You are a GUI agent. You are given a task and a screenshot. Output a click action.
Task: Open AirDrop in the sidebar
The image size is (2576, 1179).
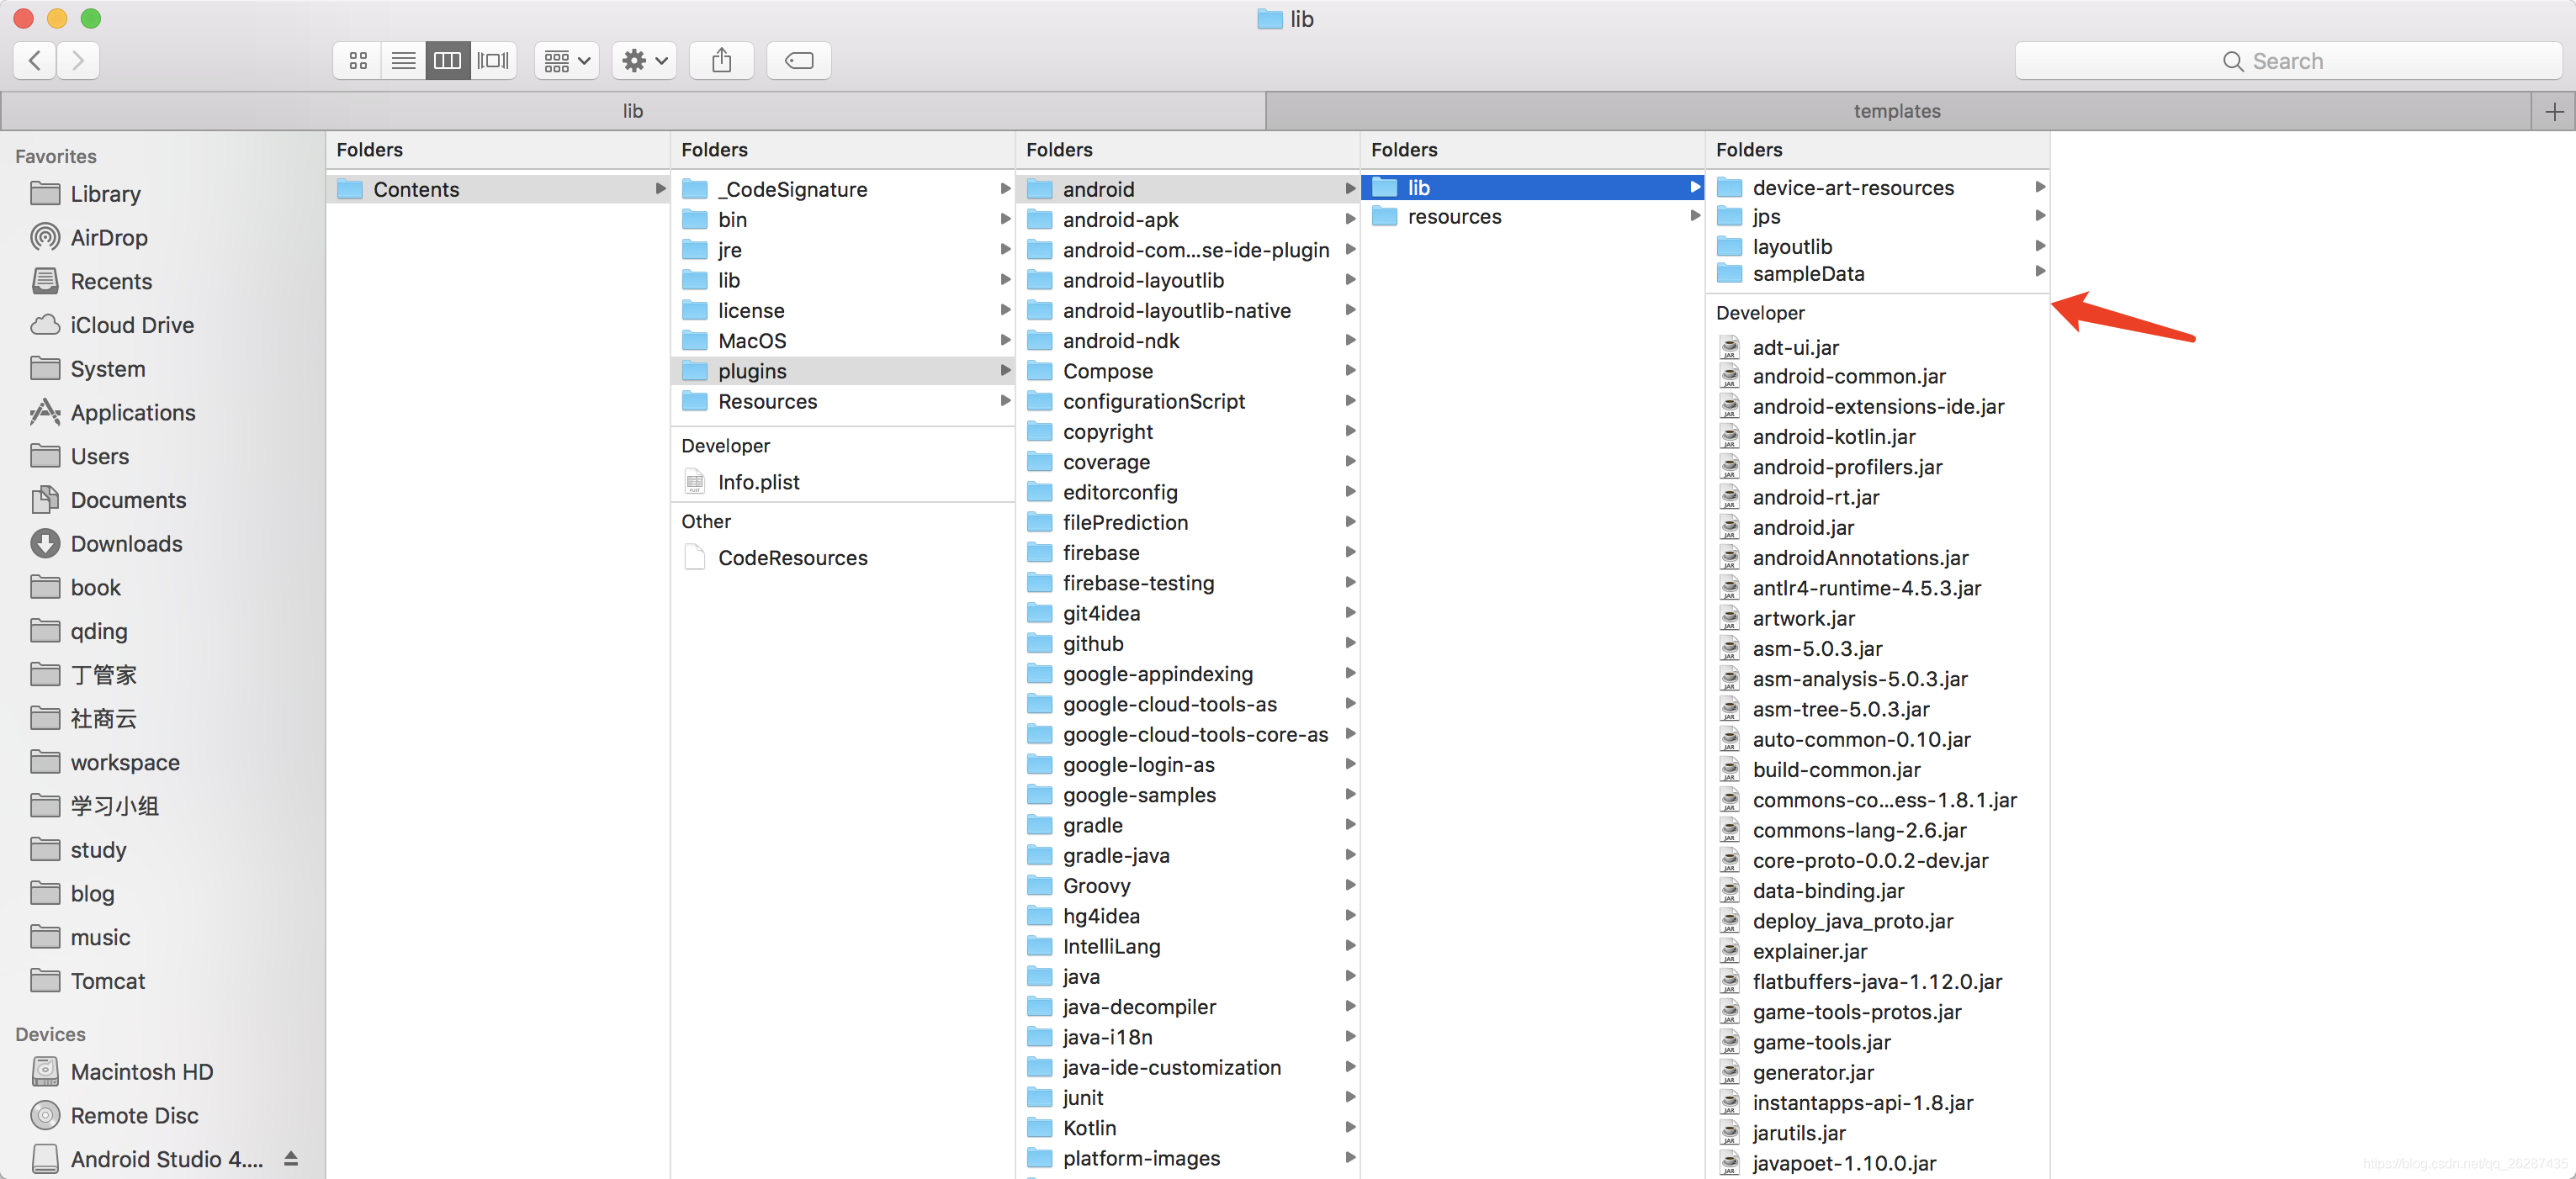(108, 238)
